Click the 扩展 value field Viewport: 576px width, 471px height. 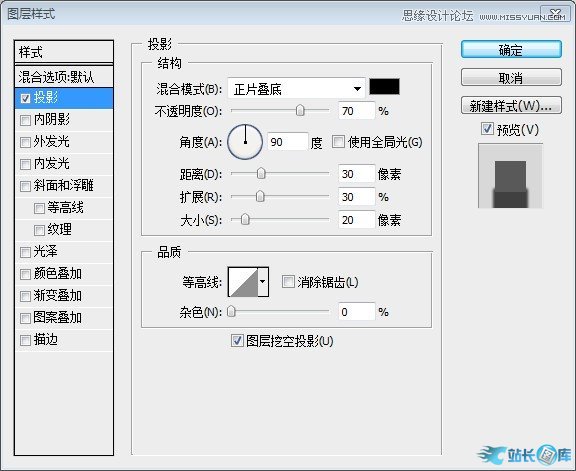[x=356, y=197]
